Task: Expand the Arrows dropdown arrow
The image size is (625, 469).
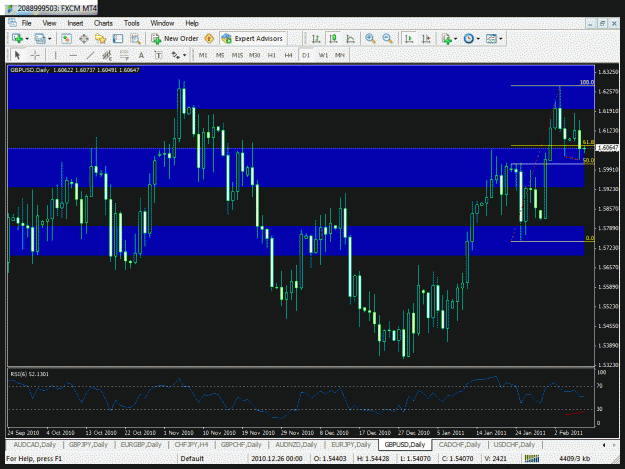Action: [185, 55]
